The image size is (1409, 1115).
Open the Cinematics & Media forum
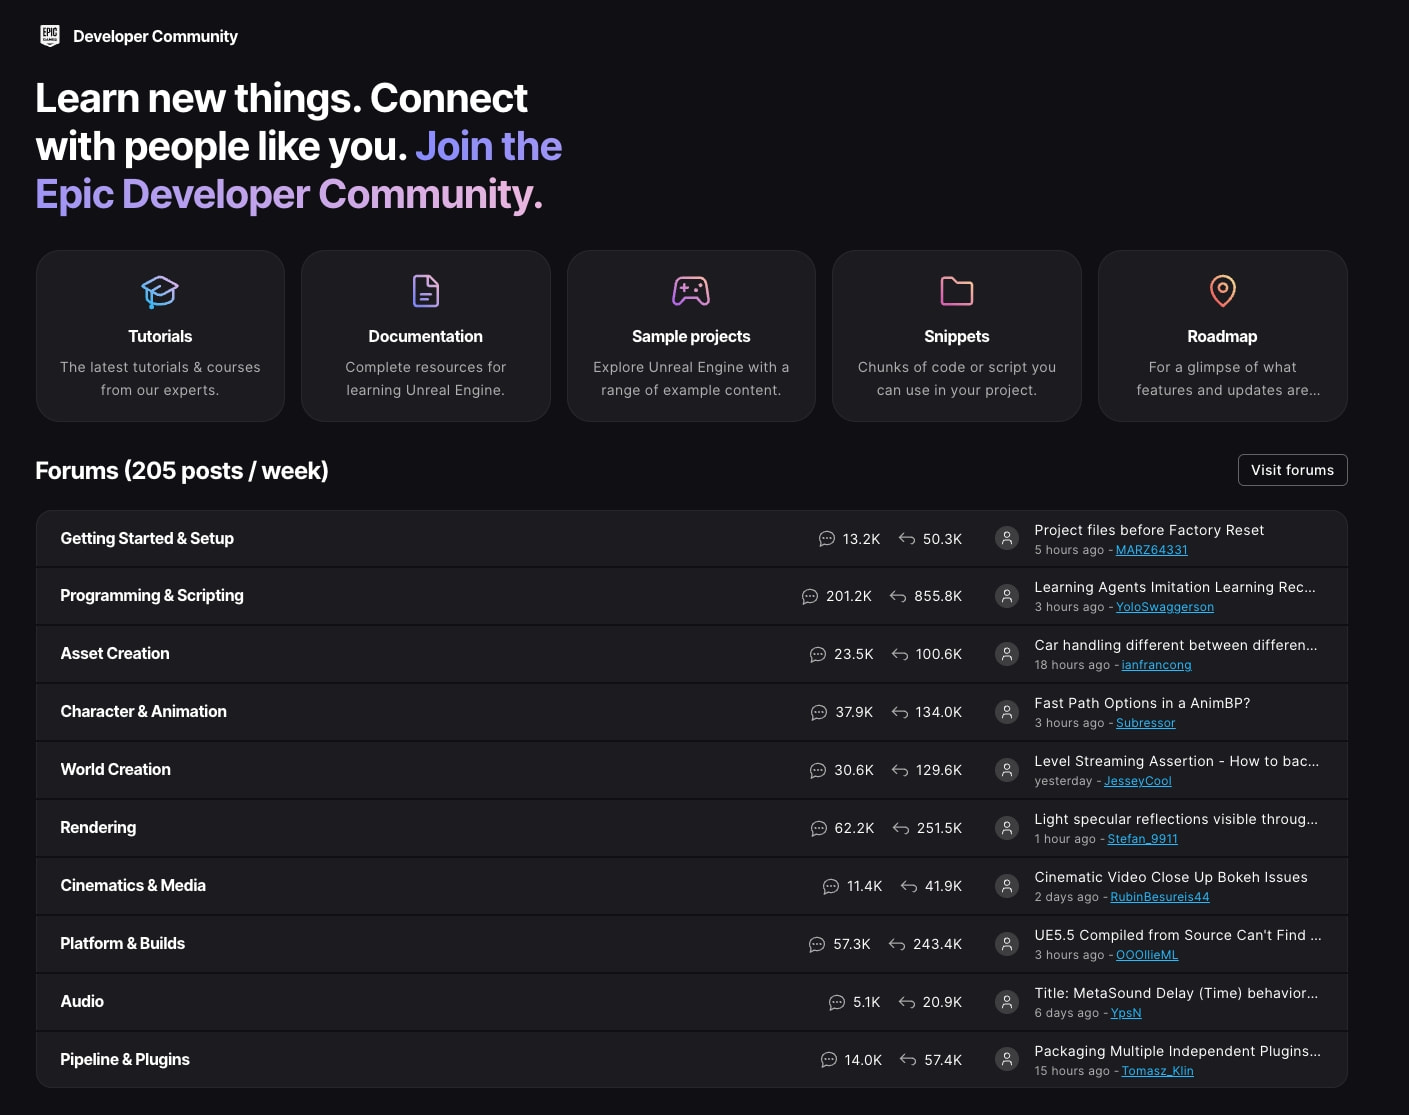133,886
